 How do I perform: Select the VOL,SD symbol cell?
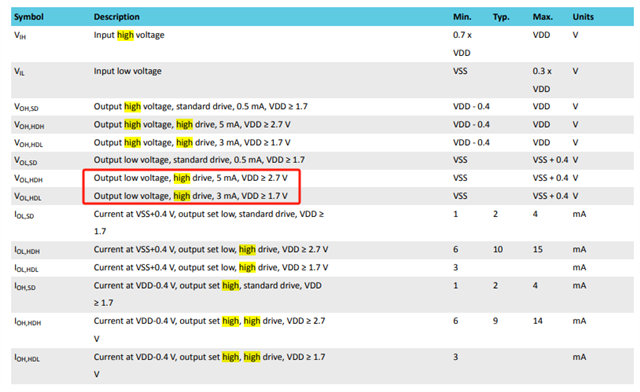pyautogui.click(x=25, y=161)
